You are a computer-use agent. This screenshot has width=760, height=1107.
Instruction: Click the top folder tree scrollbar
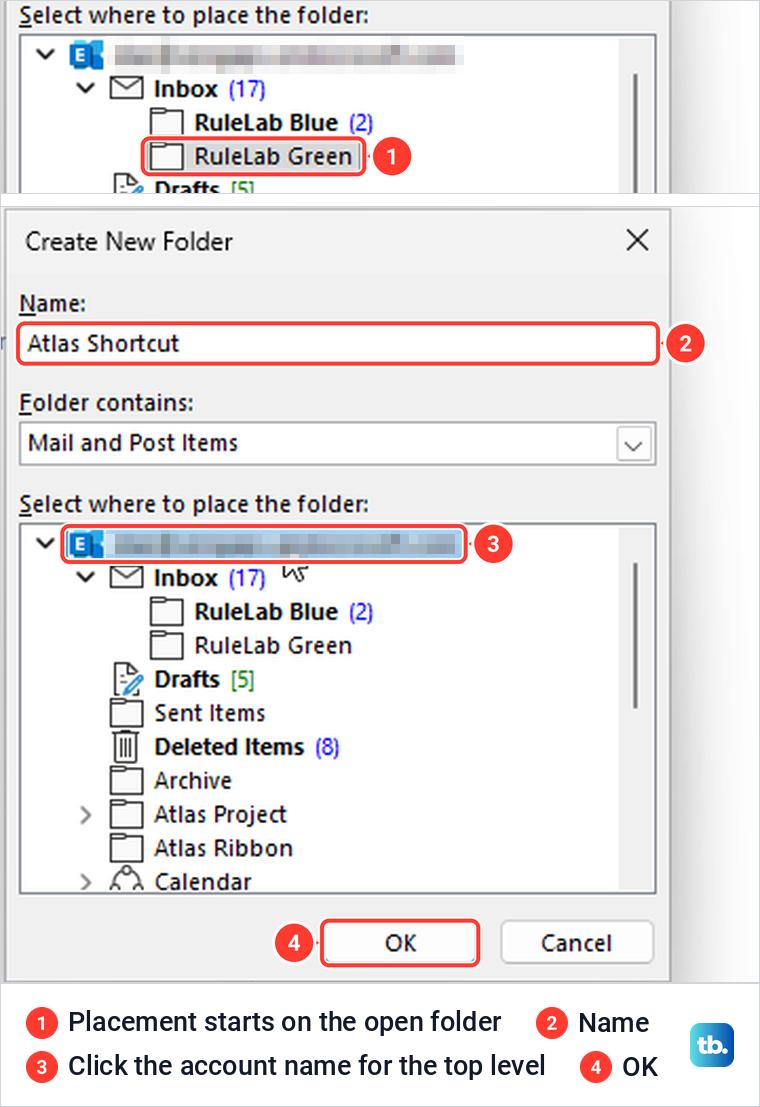635,133
